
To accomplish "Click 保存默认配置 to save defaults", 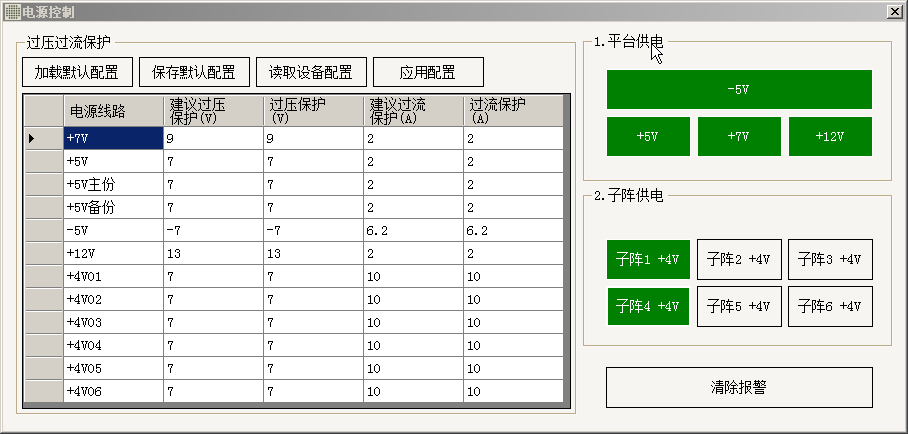I will [x=194, y=72].
